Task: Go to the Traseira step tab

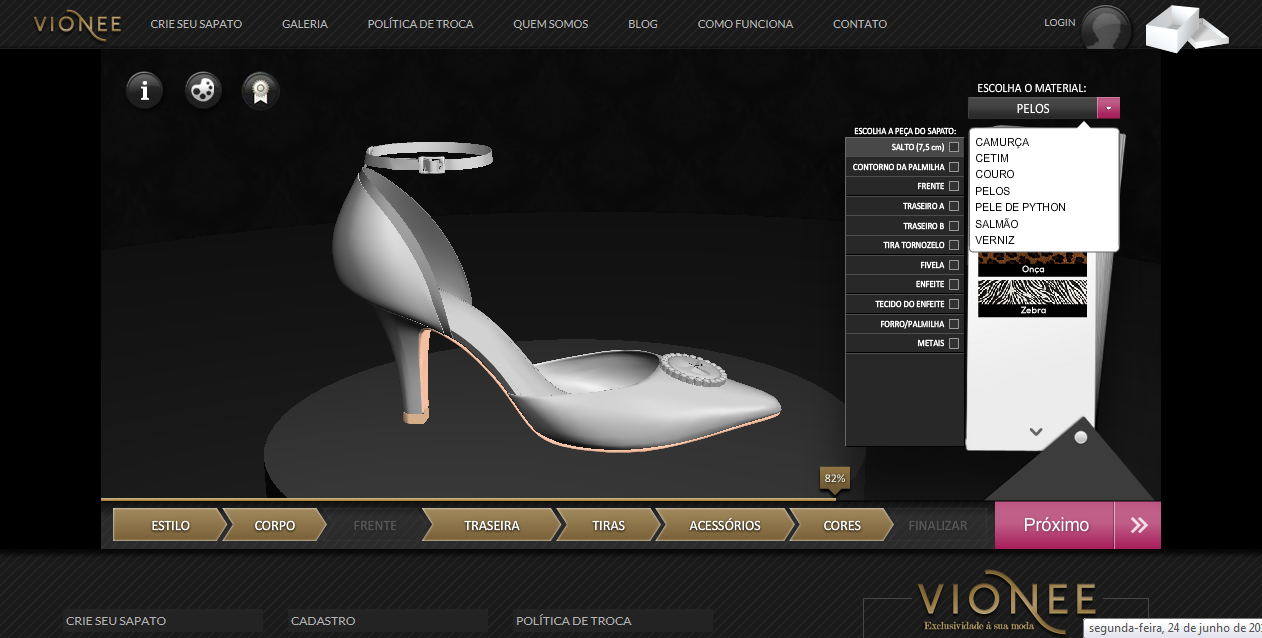Action: [x=491, y=525]
